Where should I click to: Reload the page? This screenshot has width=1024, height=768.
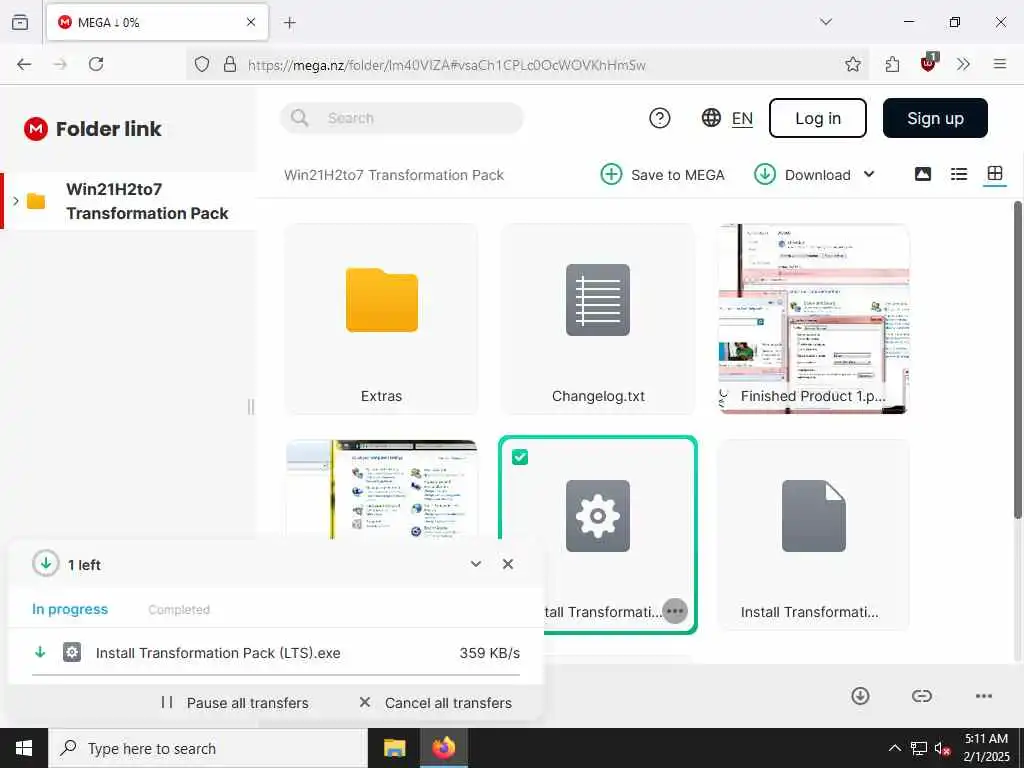click(x=96, y=64)
